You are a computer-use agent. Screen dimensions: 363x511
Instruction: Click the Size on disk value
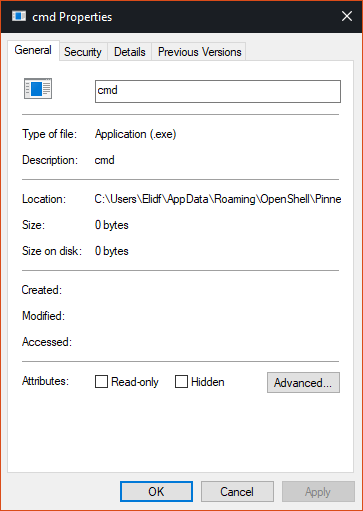112,251
